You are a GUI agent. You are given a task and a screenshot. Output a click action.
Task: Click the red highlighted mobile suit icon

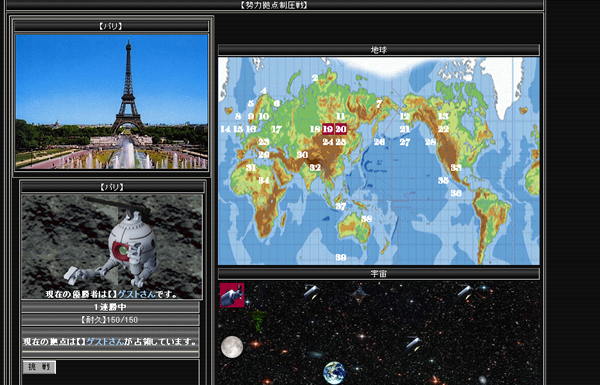pos(232,295)
